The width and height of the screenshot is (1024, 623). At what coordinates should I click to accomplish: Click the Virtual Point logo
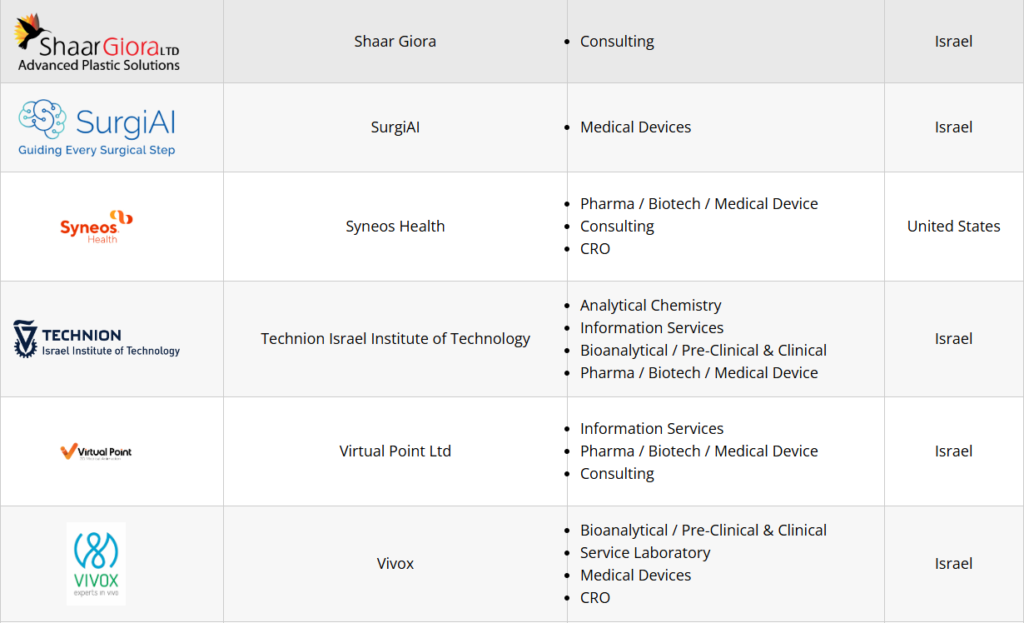[97, 451]
